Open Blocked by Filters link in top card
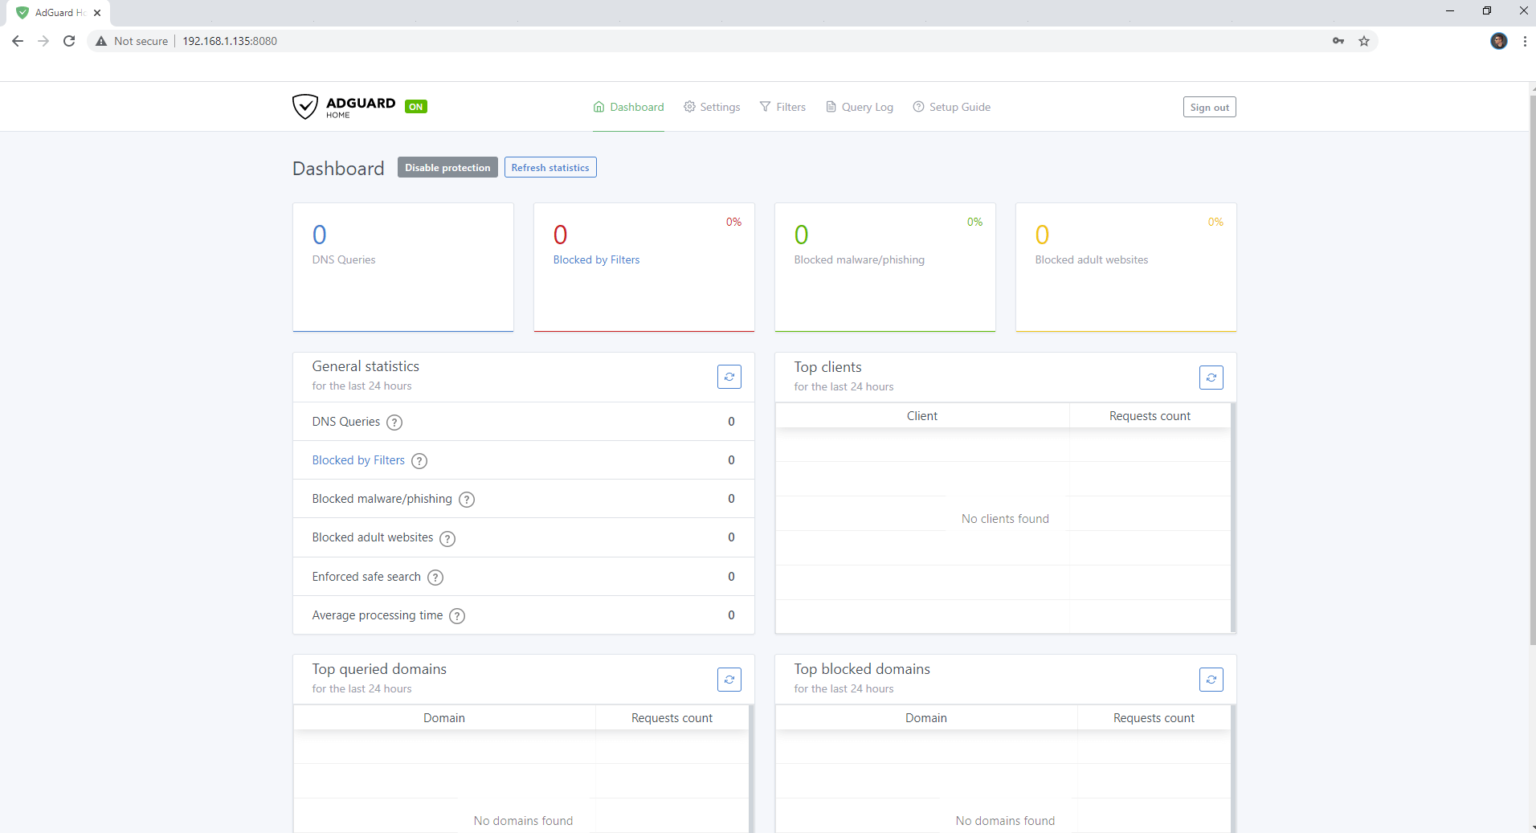This screenshot has height=833, width=1536. (596, 260)
